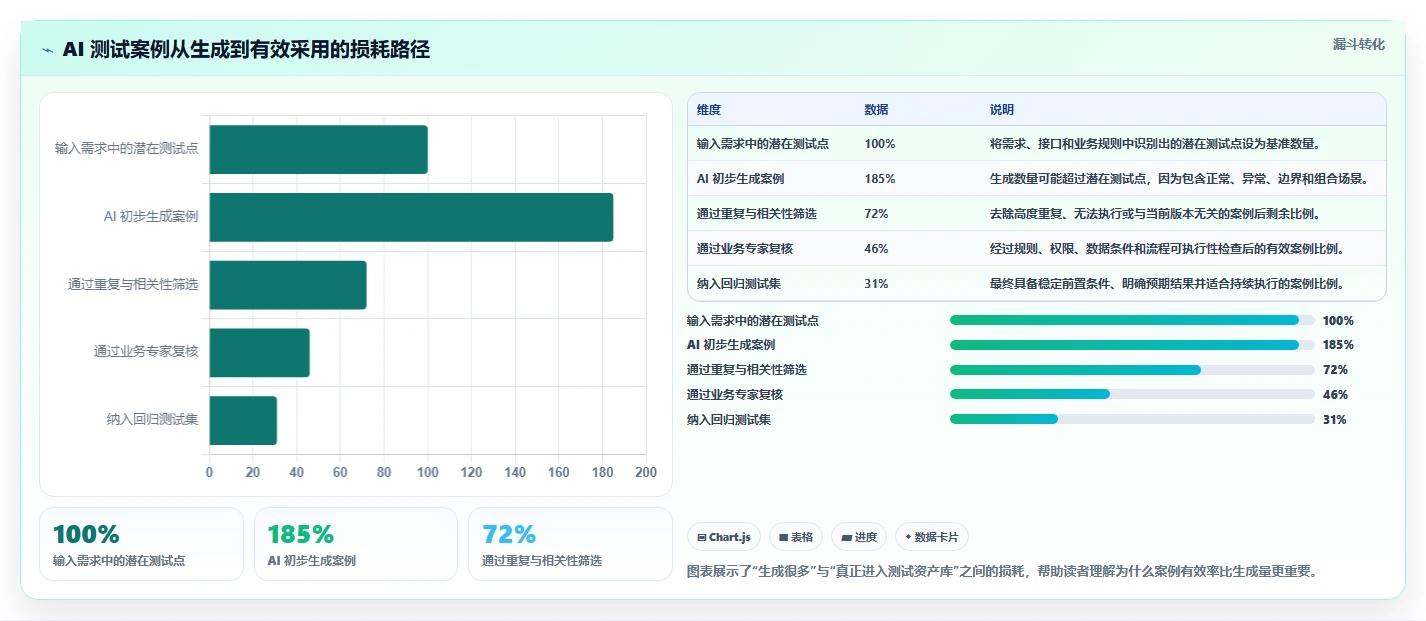Screen dimensions: 1426x621
Task: Click the 输入需求中的潜在测试点 progress bar
Action: coord(1132,320)
